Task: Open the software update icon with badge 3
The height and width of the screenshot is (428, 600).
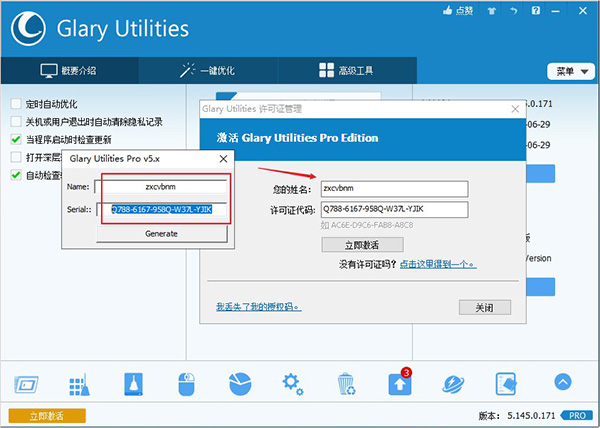Action: [x=400, y=382]
